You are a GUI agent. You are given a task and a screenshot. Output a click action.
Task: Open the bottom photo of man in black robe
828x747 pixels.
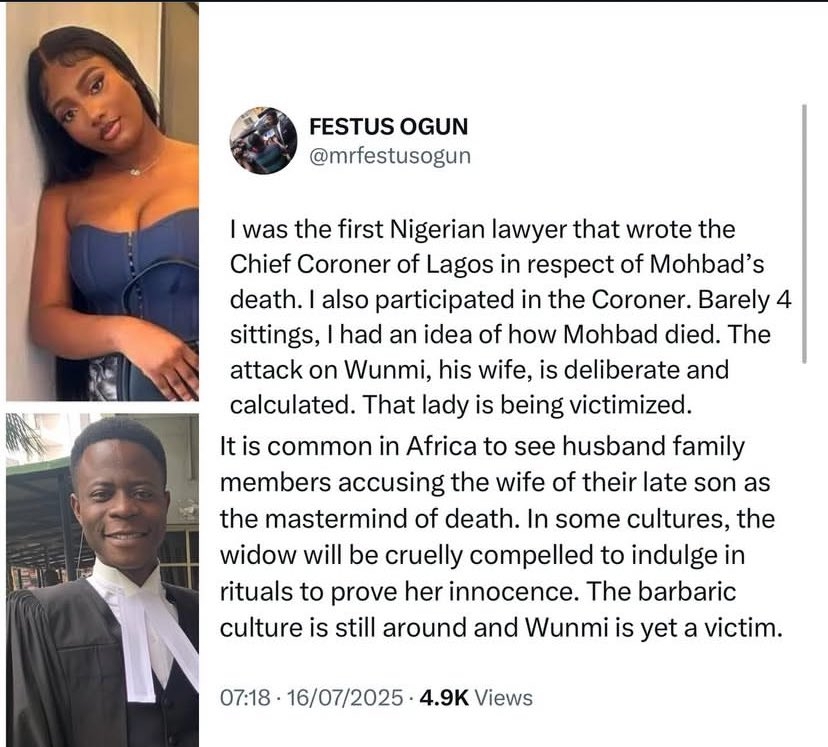tap(102, 580)
